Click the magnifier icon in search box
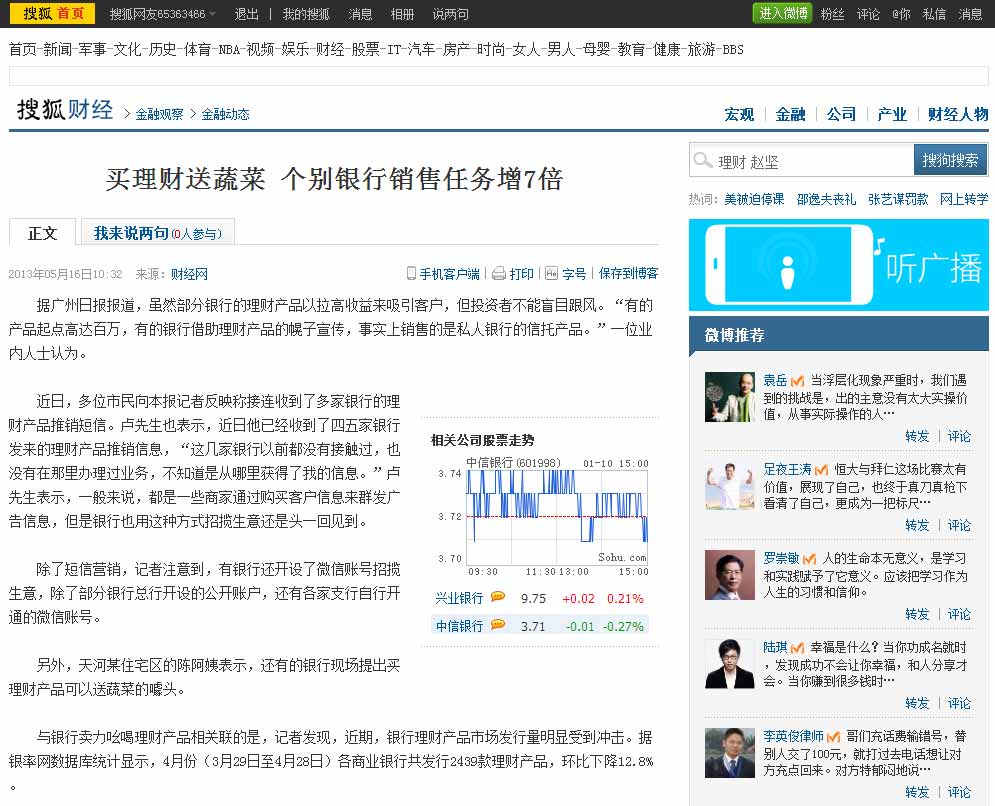 (x=702, y=160)
